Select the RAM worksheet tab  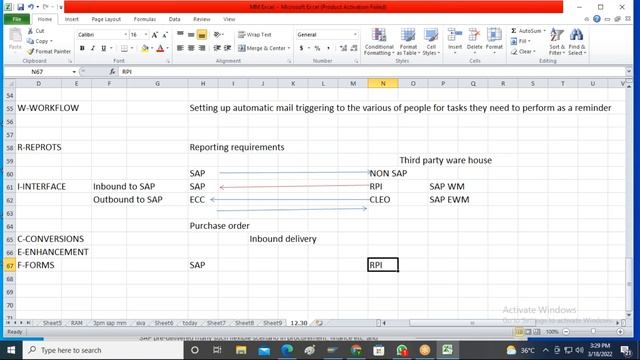(x=76, y=323)
